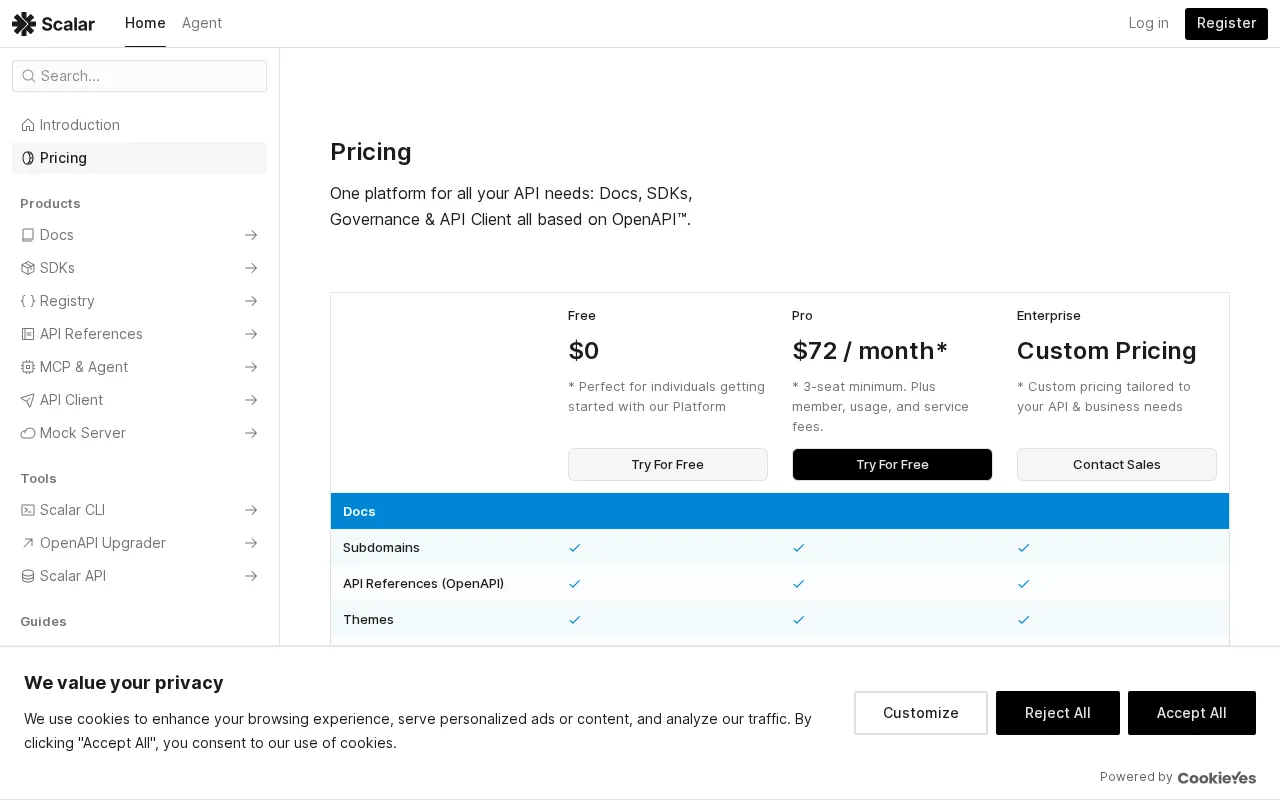
Task: Click the SDKs cube icon
Action: (28, 268)
